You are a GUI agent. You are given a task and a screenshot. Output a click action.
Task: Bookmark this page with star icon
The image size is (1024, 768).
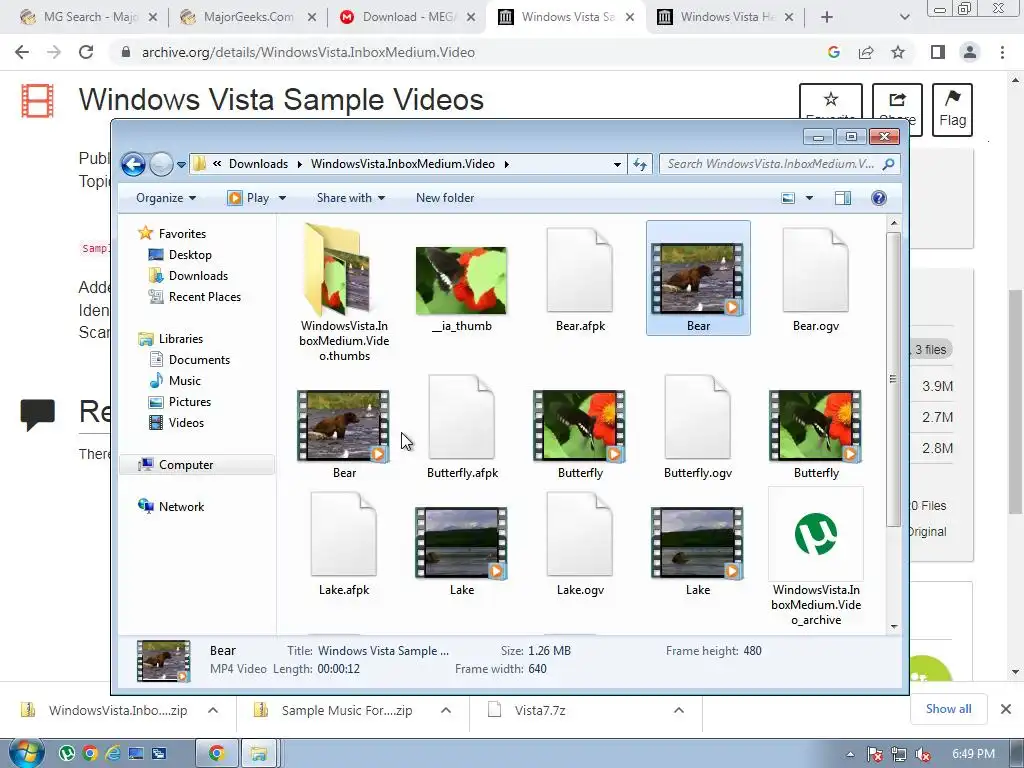[x=898, y=52]
